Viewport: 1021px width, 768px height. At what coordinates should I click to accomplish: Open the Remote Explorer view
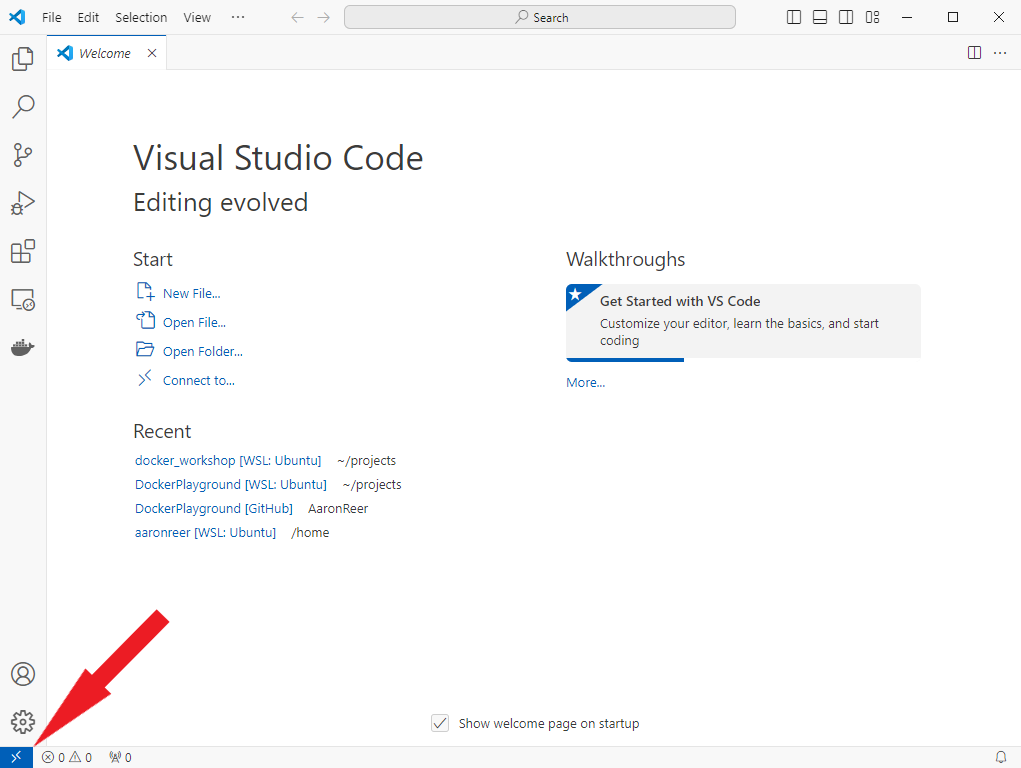[x=22, y=299]
